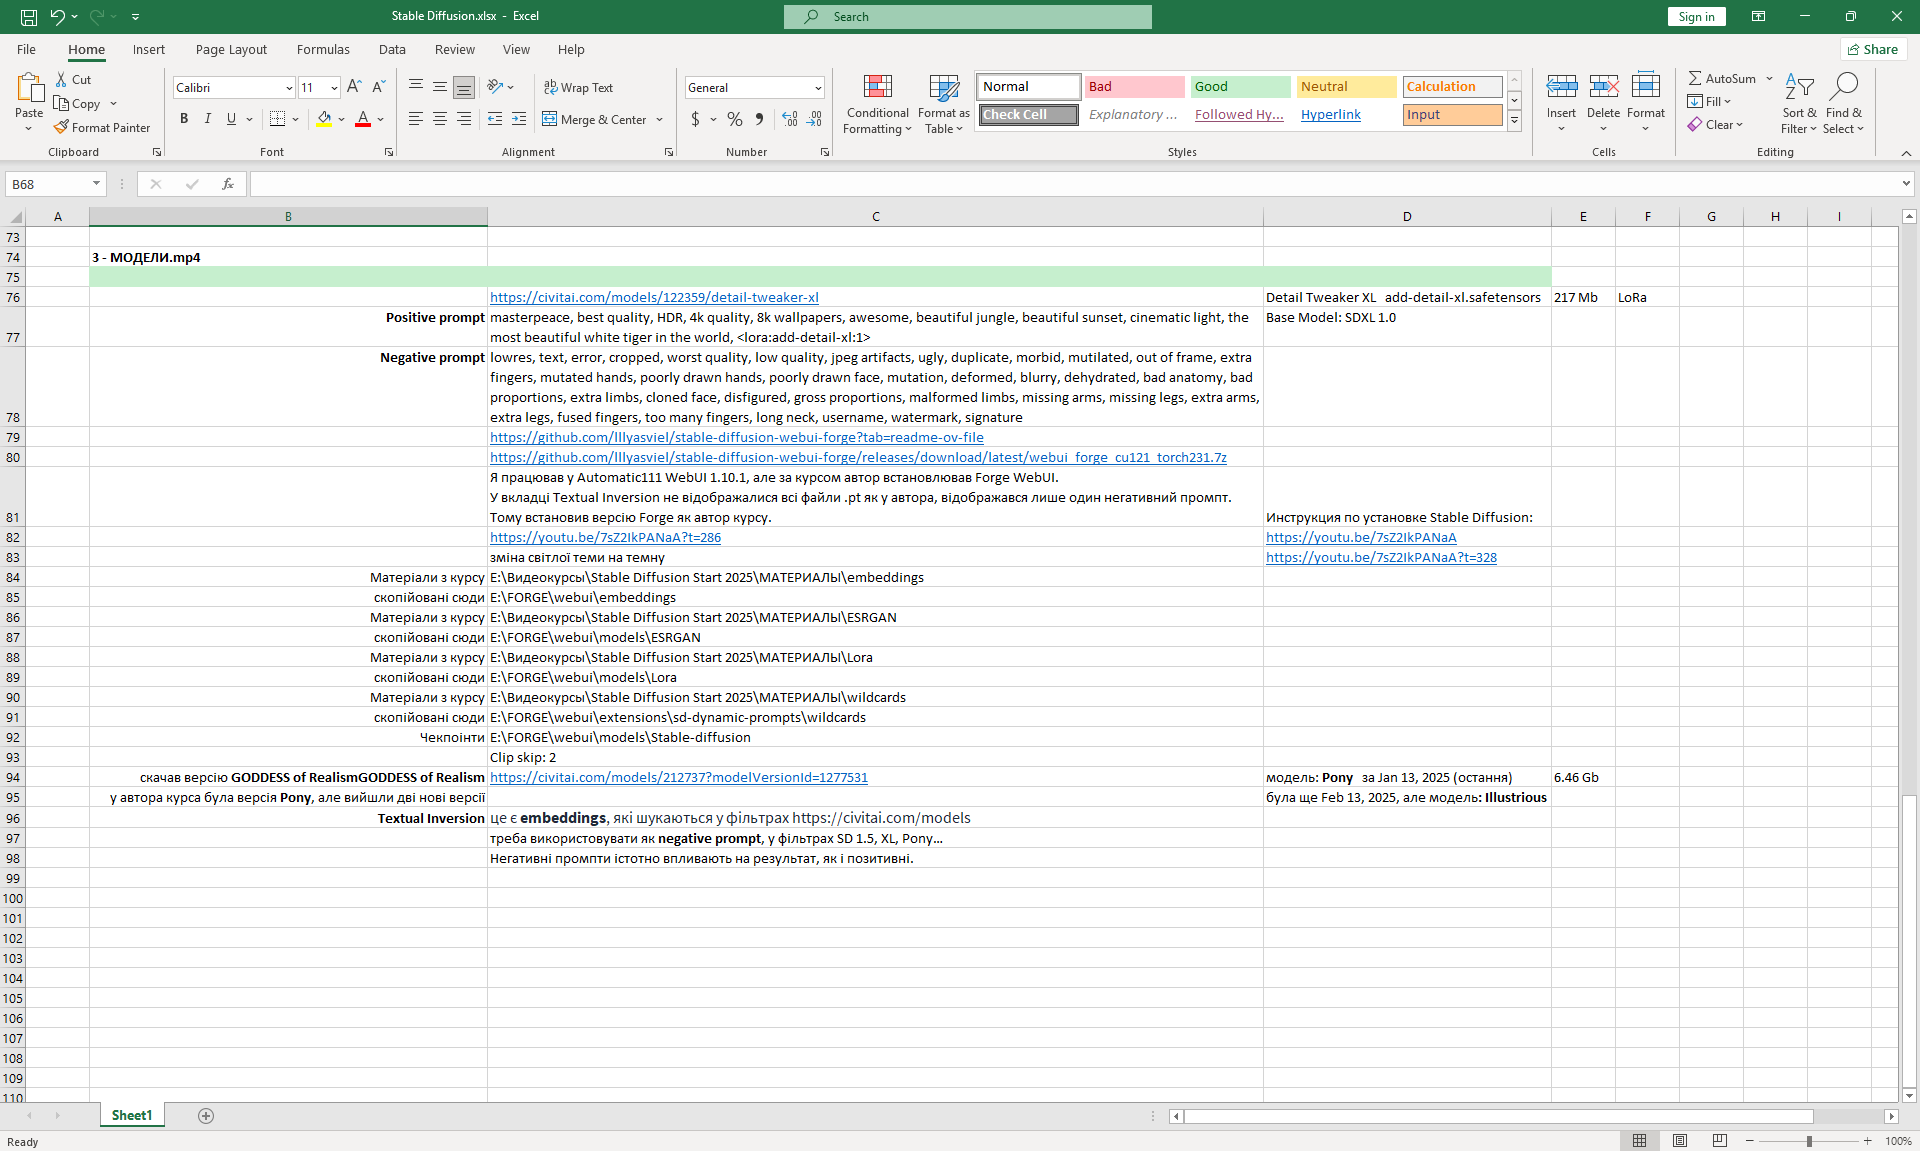The height and width of the screenshot is (1151, 1920).
Task: Open the Name Box dropdown arrow
Action: pos(96,184)
